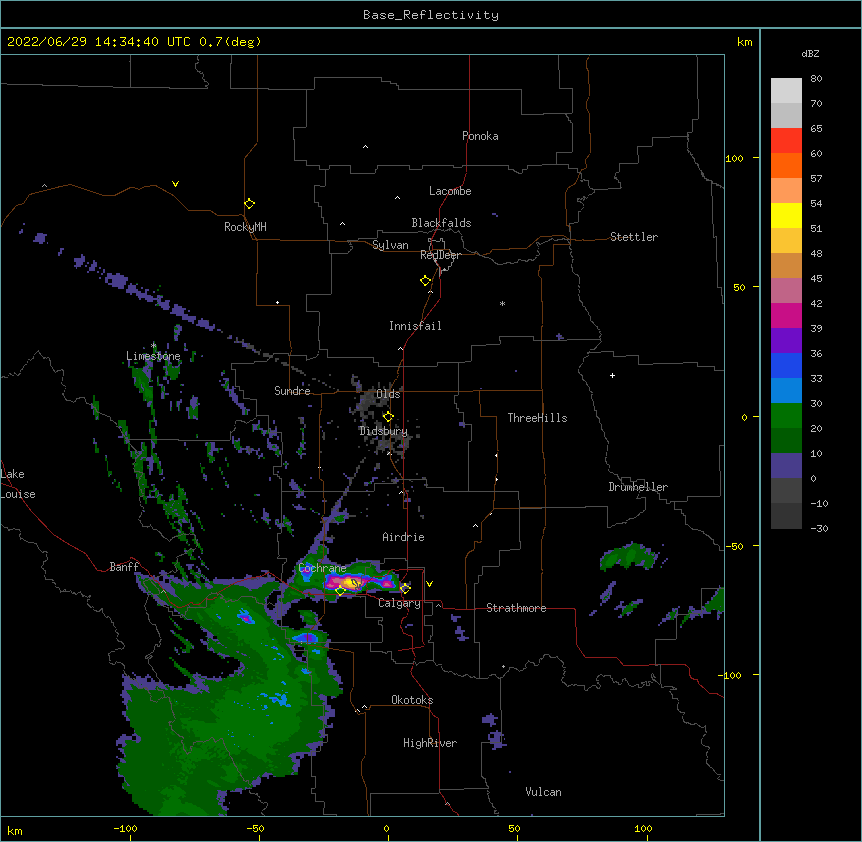Screen dimensions: 862x842
Task: Select the yellow V marker northwest of RockyMH
Action: [175, 184]
